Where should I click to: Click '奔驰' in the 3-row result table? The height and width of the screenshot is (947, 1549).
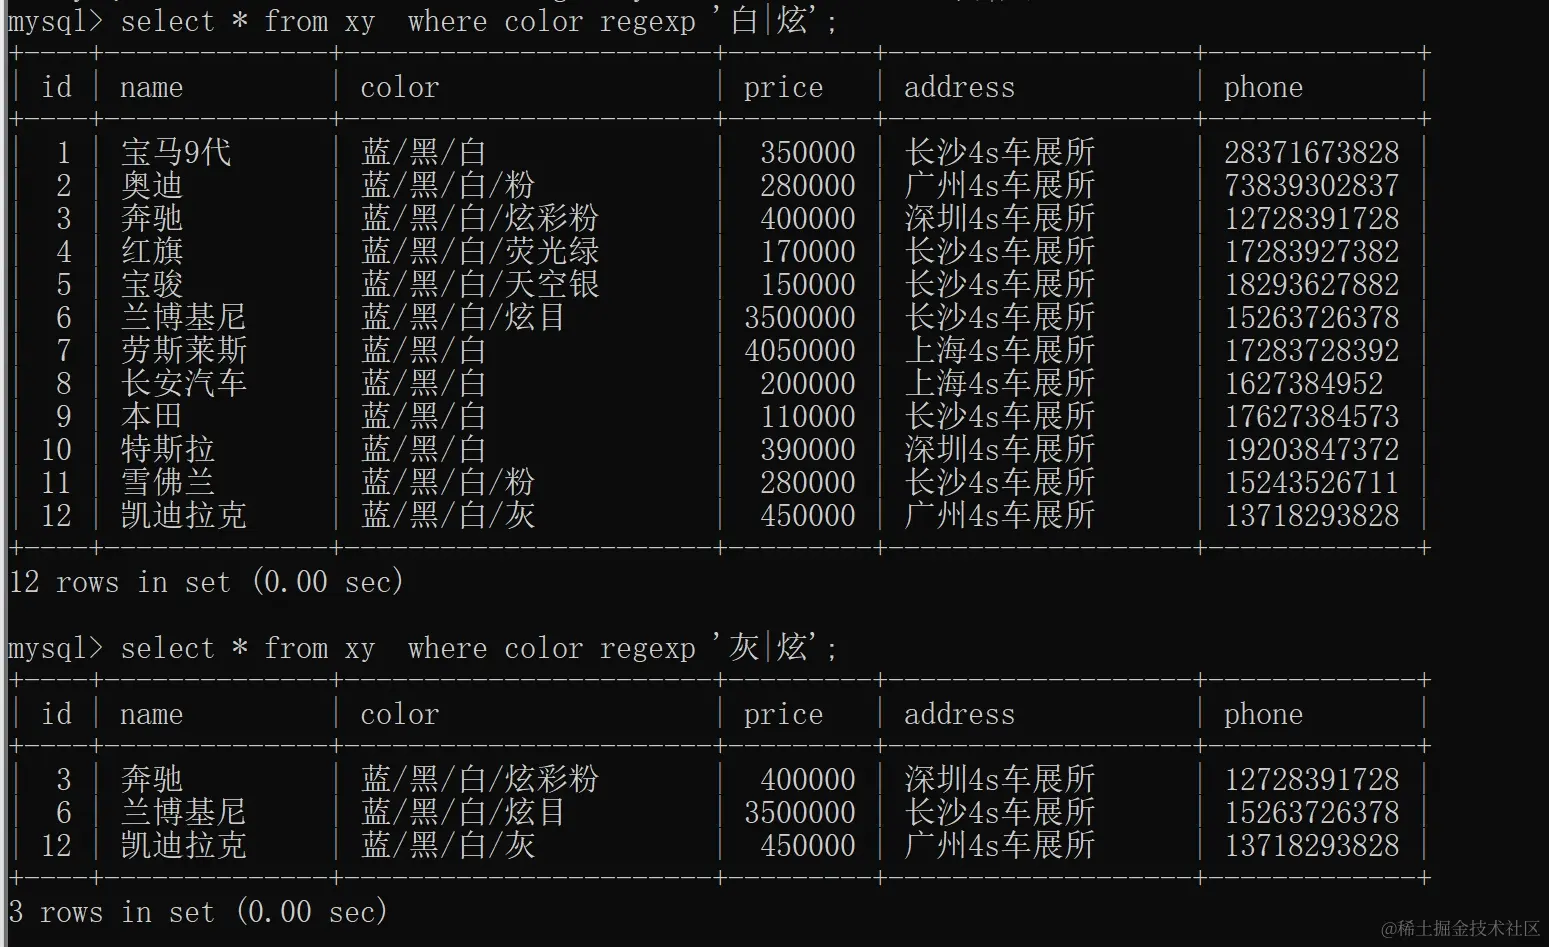[x=152, y=779]
